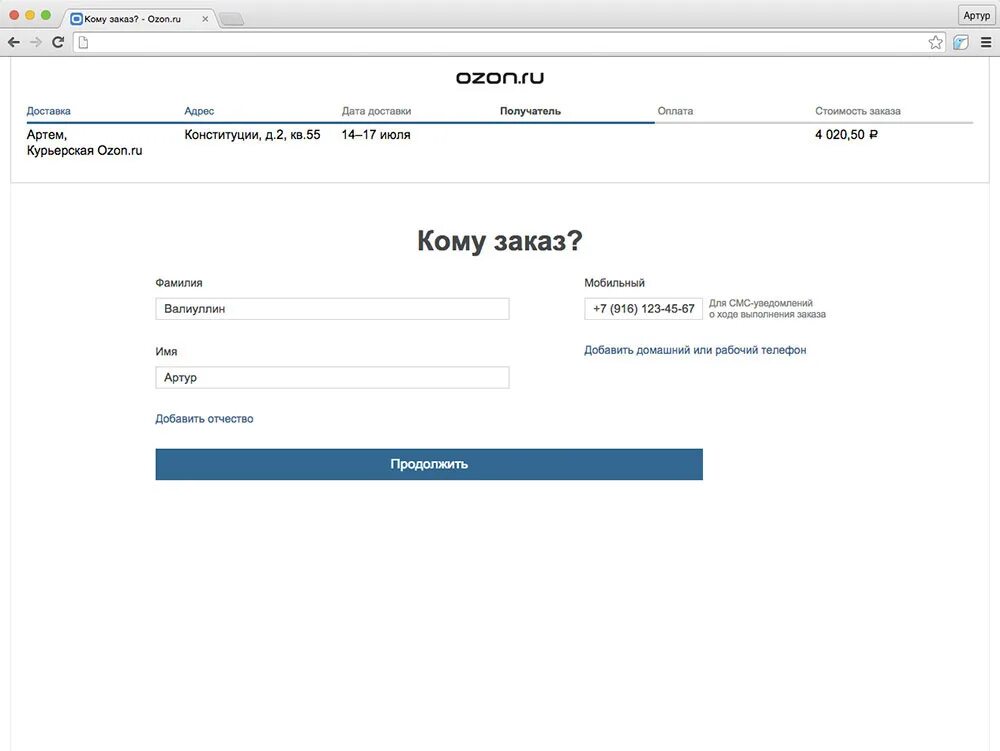
Task: Click the Артур profile button
Action: click(x=976, y=15)
